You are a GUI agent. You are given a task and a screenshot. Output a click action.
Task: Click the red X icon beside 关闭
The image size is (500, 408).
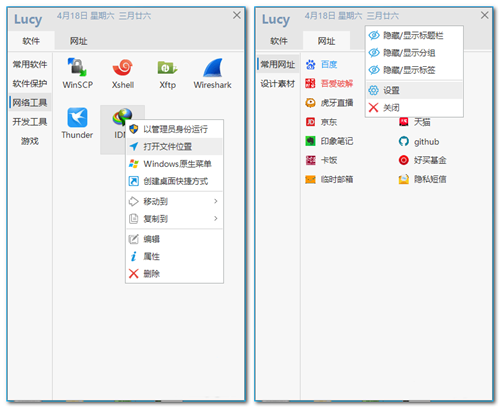point(374,107)
